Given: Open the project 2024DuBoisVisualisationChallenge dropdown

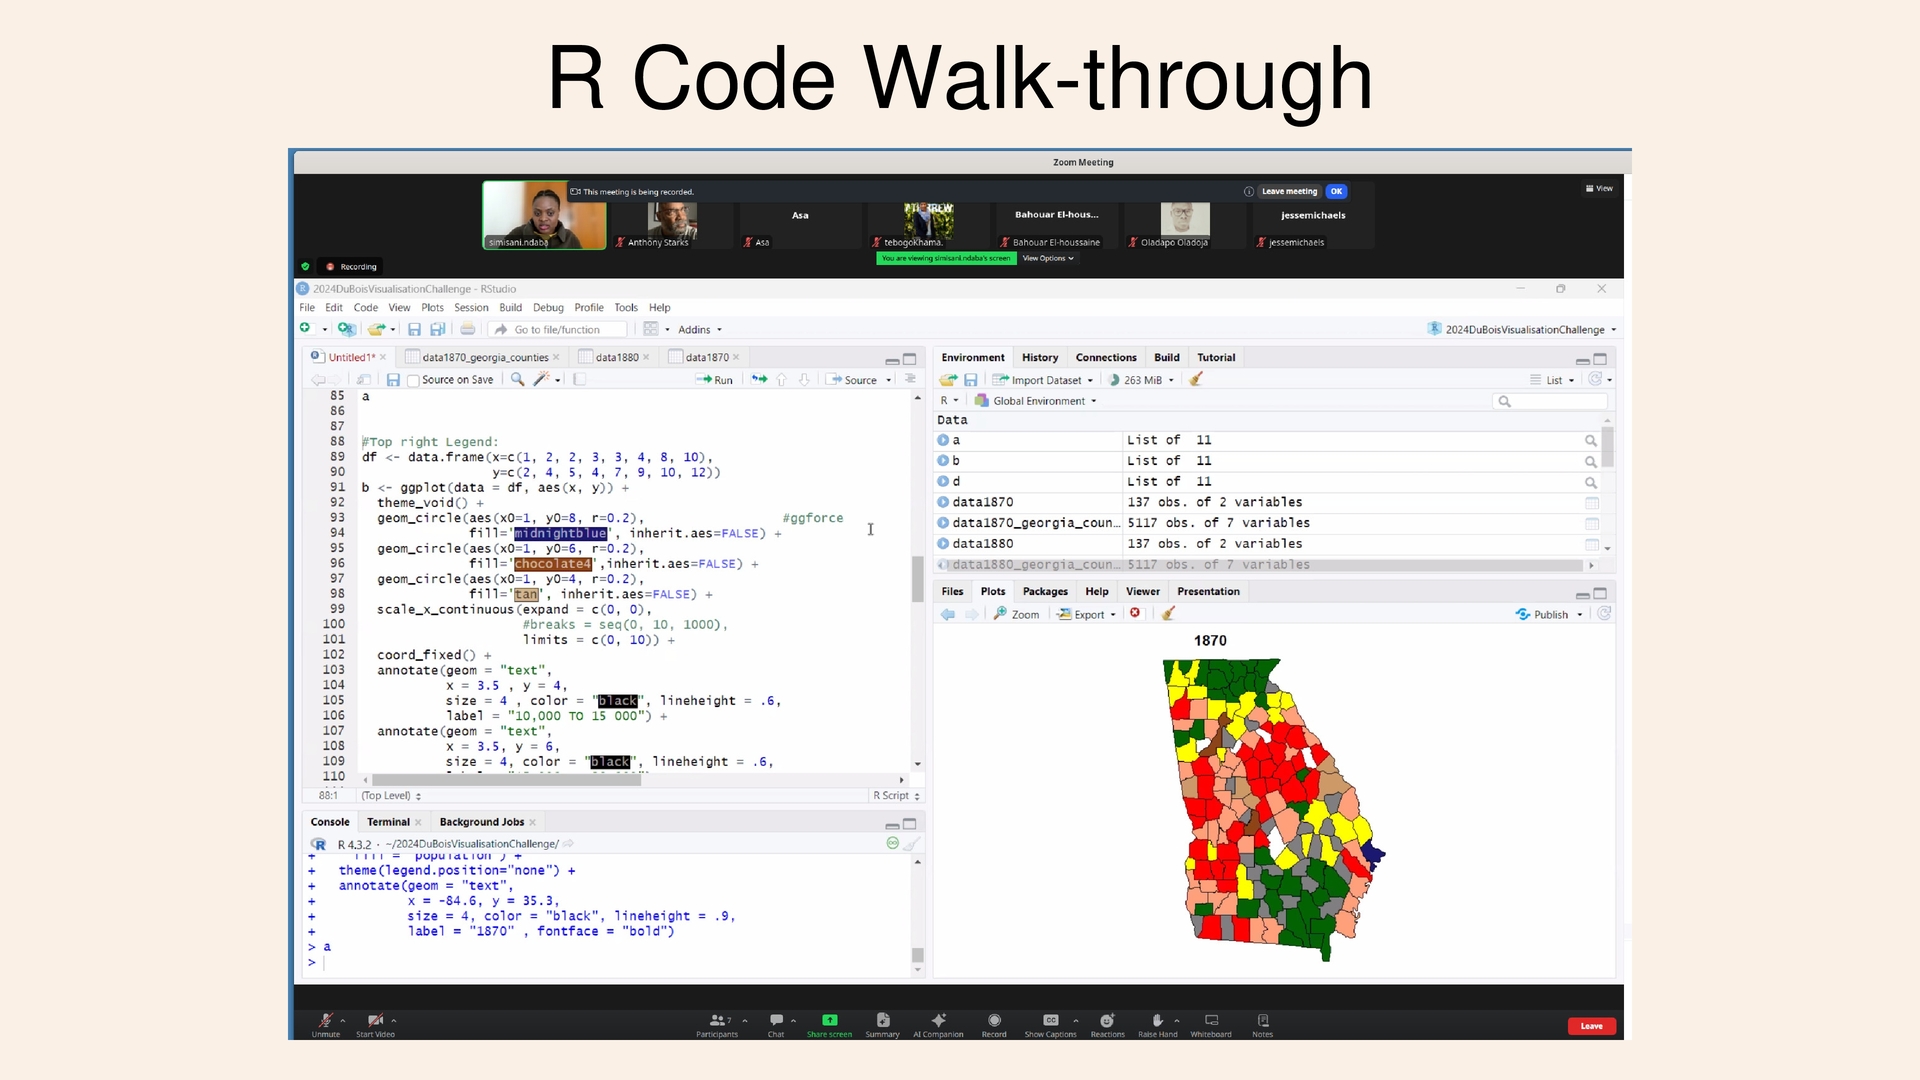Looking at the screenshot, I should [x=1521, y=329].
